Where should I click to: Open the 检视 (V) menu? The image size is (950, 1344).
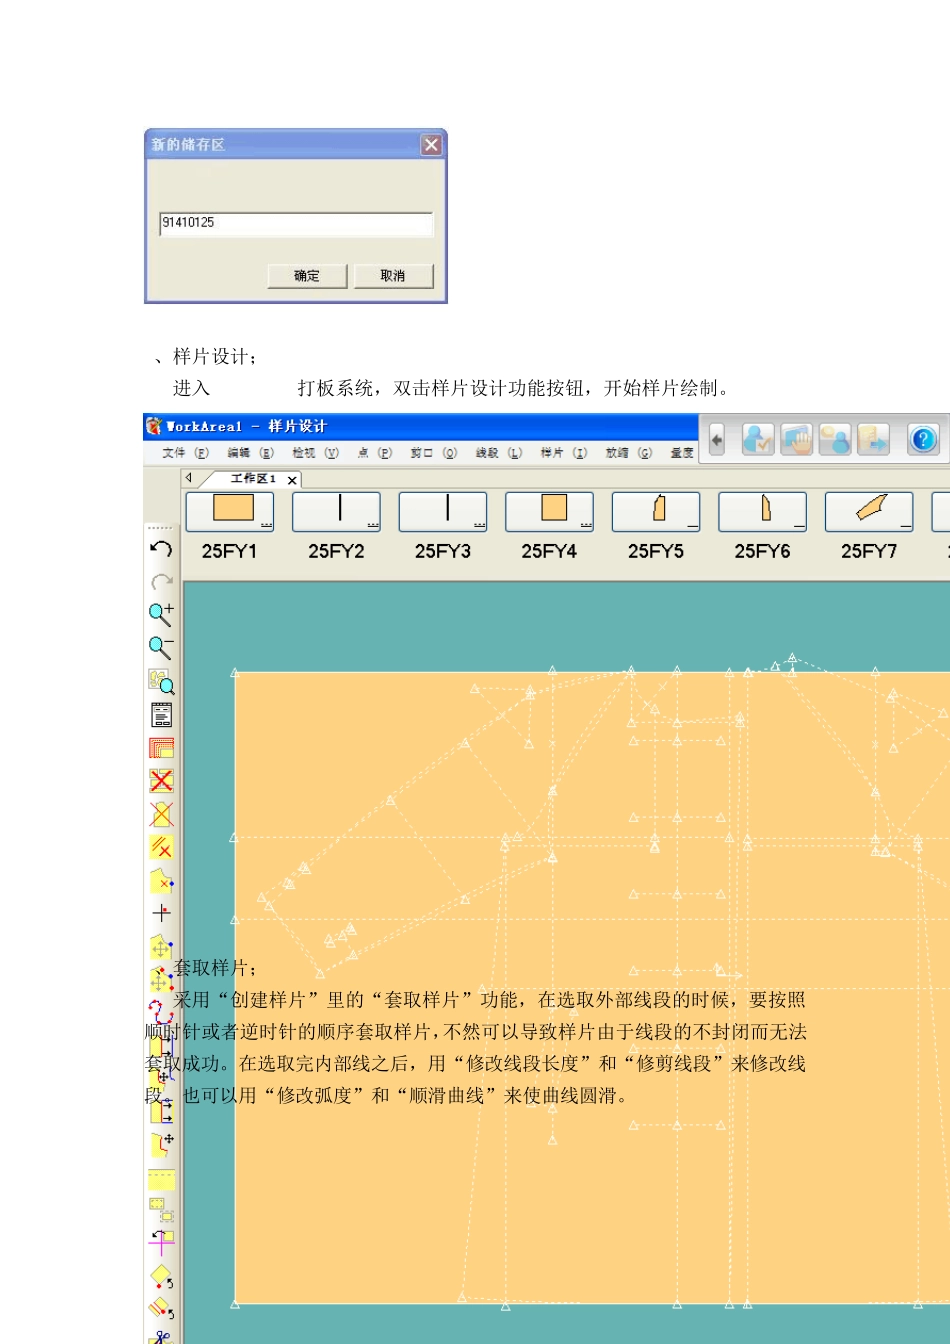tap(316, 453)
